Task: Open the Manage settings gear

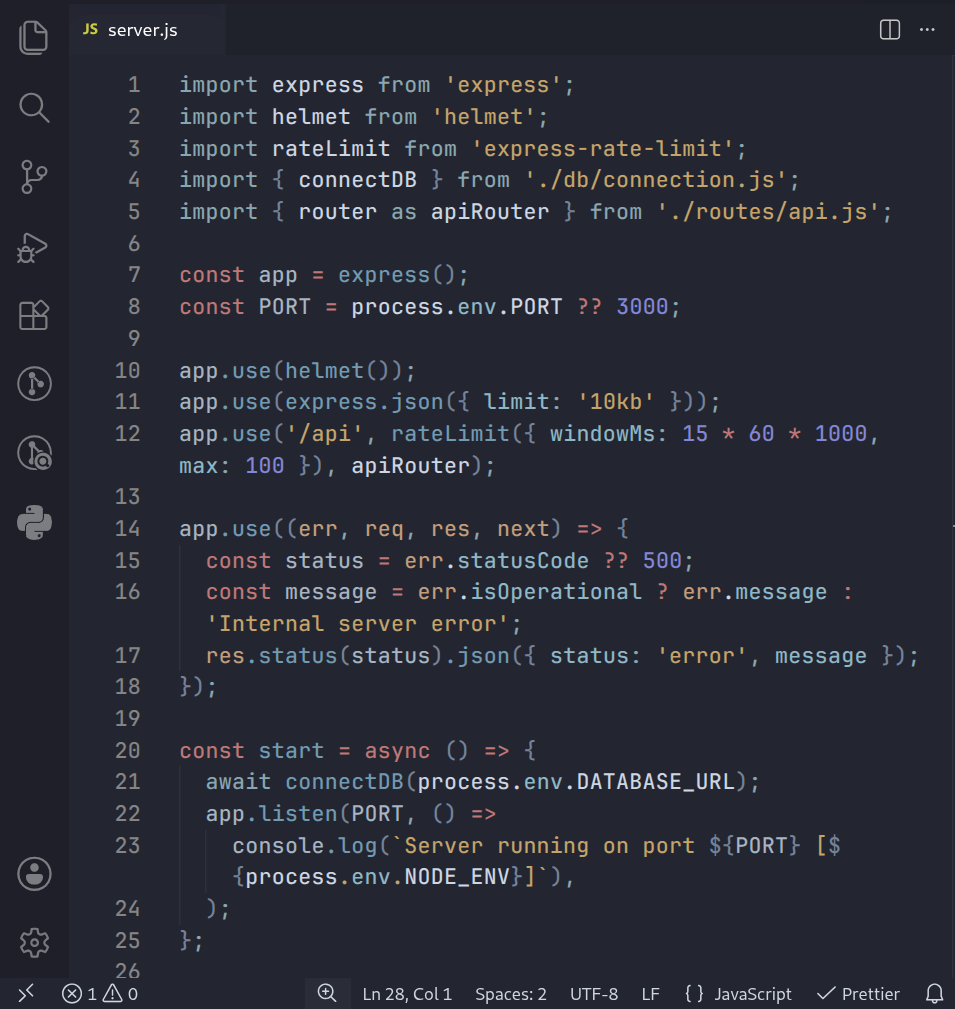Action: tap(34, 943)
